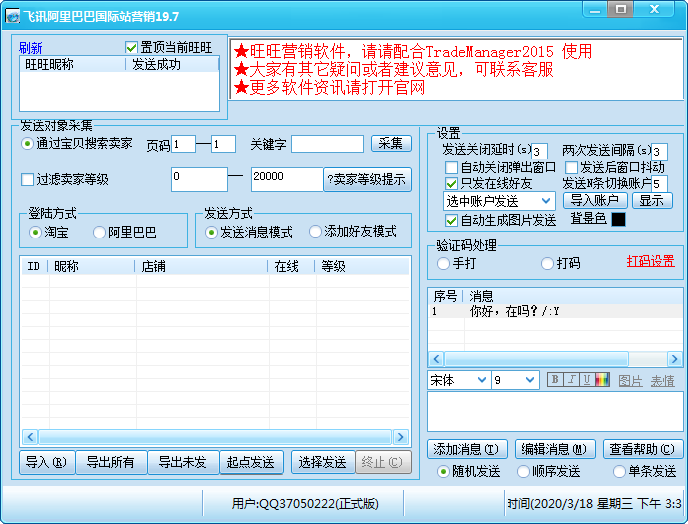
Task: Click the 昵称 column header
Action: pyautogui.click(x=92, y=267)
